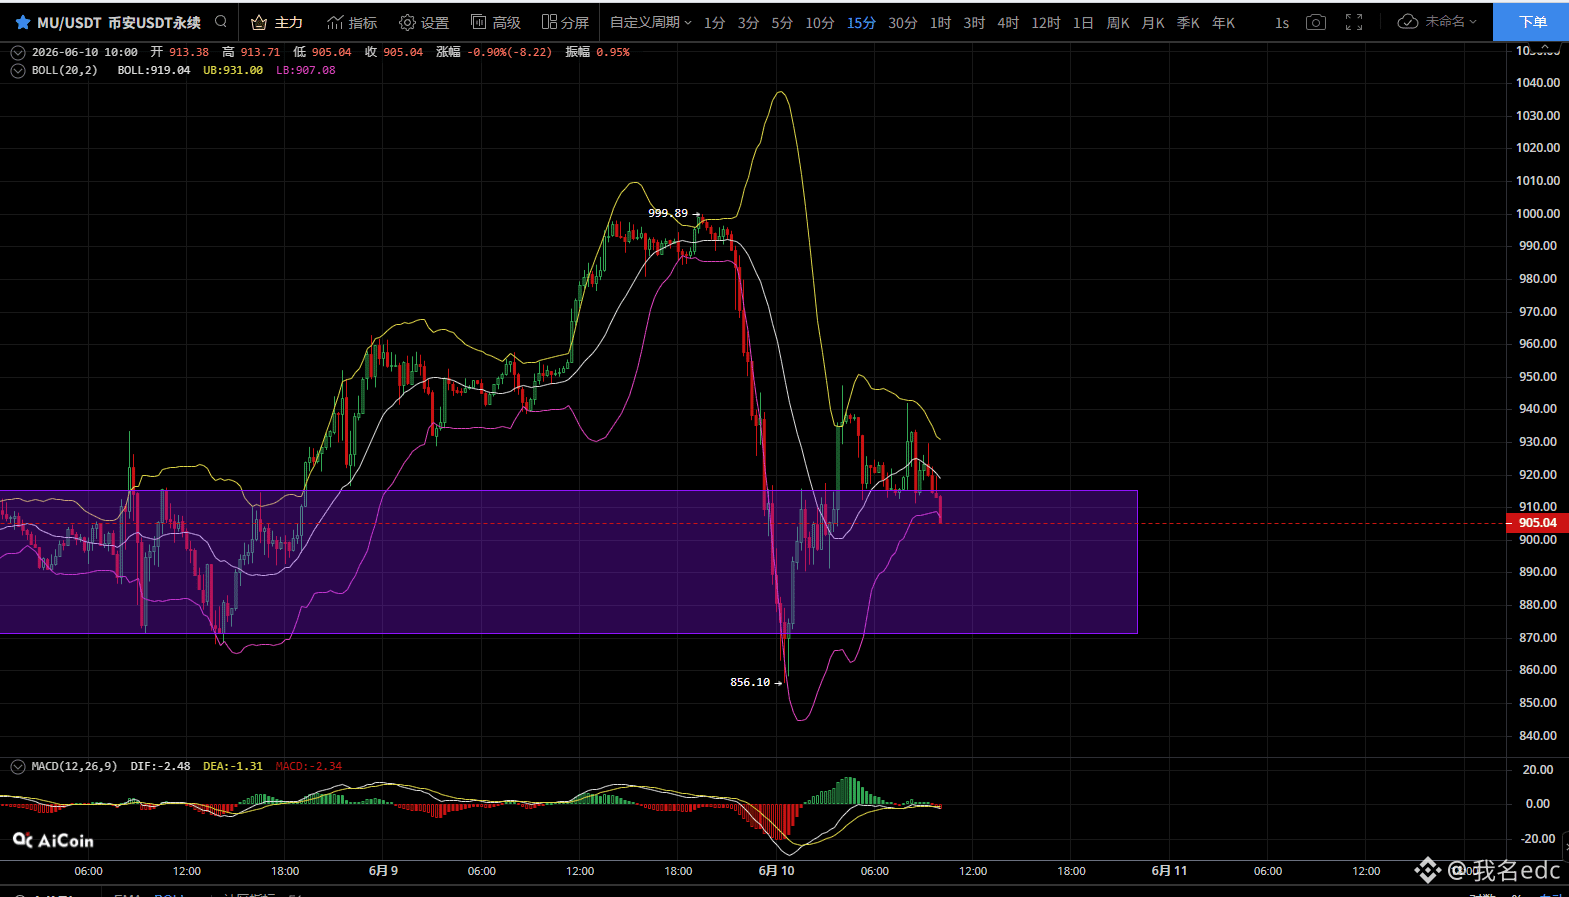Click the DIF:-2.48 value
Image resolution: width=1569 pixels, height=897 pixels.
click(160, 766)
